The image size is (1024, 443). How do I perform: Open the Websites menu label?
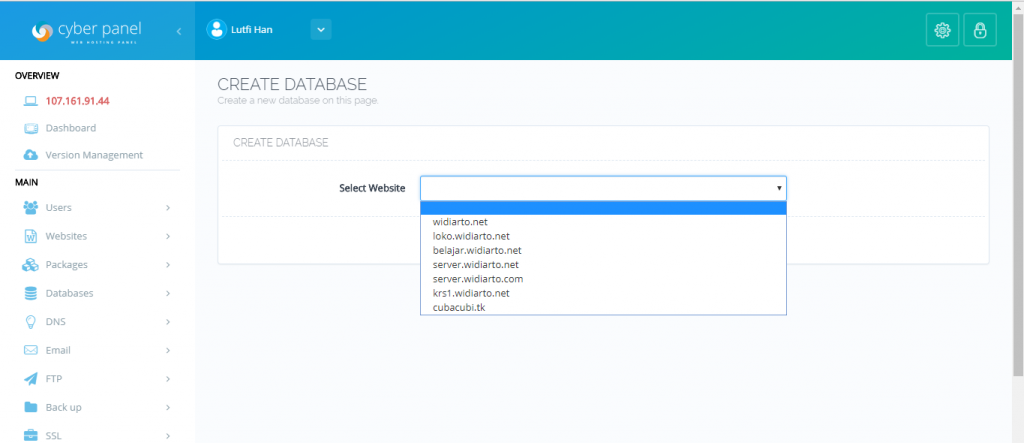point(66,236)
